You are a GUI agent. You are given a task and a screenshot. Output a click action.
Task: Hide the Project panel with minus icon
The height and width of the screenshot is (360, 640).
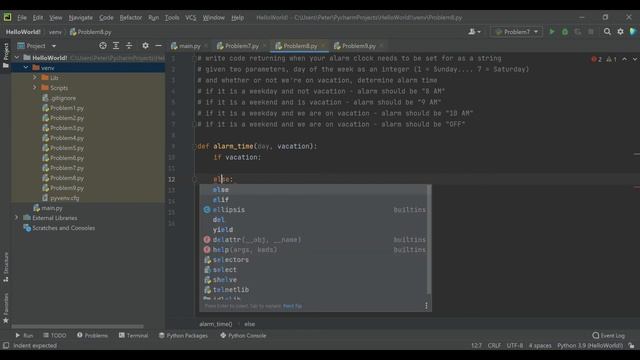tap(158, 46)
